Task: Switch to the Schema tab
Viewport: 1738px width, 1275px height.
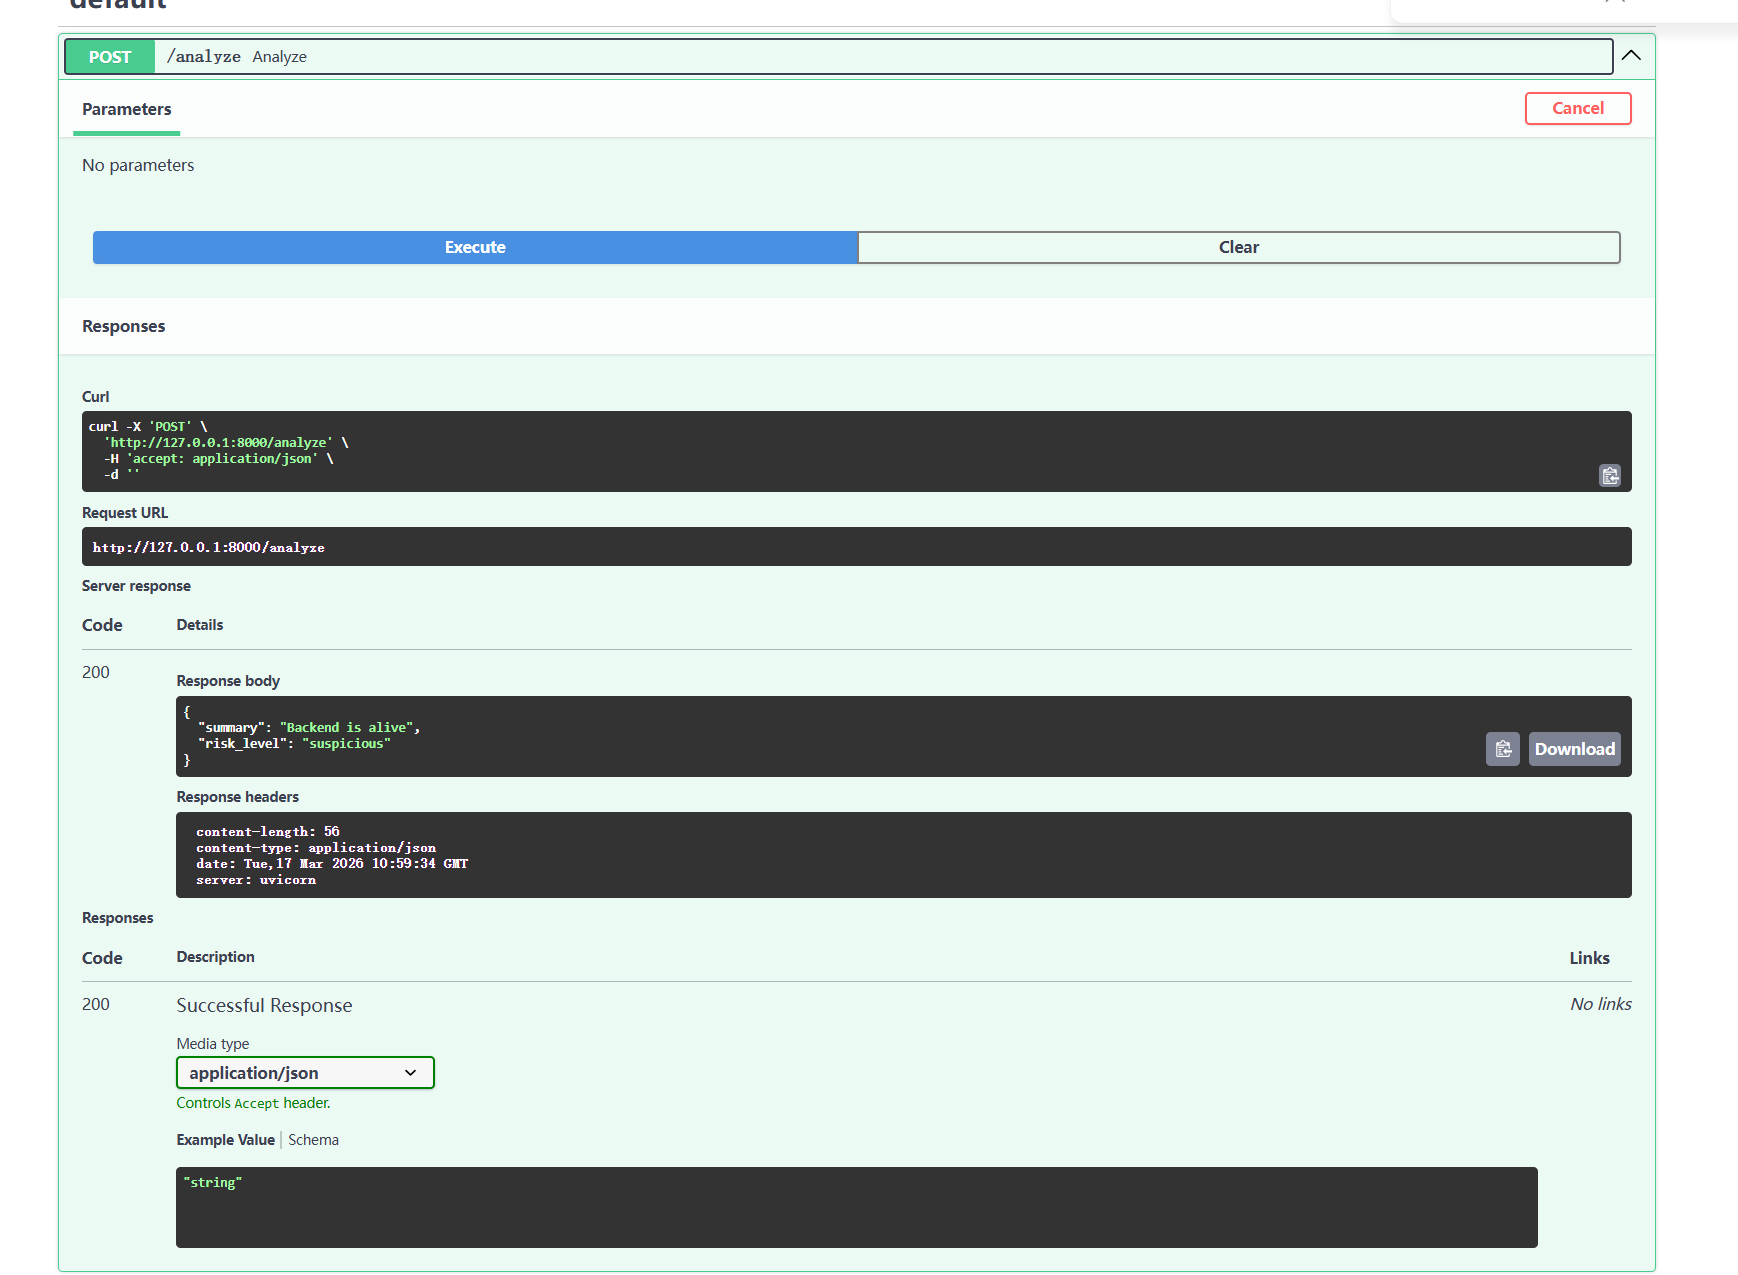Action: coord(313,1140)
